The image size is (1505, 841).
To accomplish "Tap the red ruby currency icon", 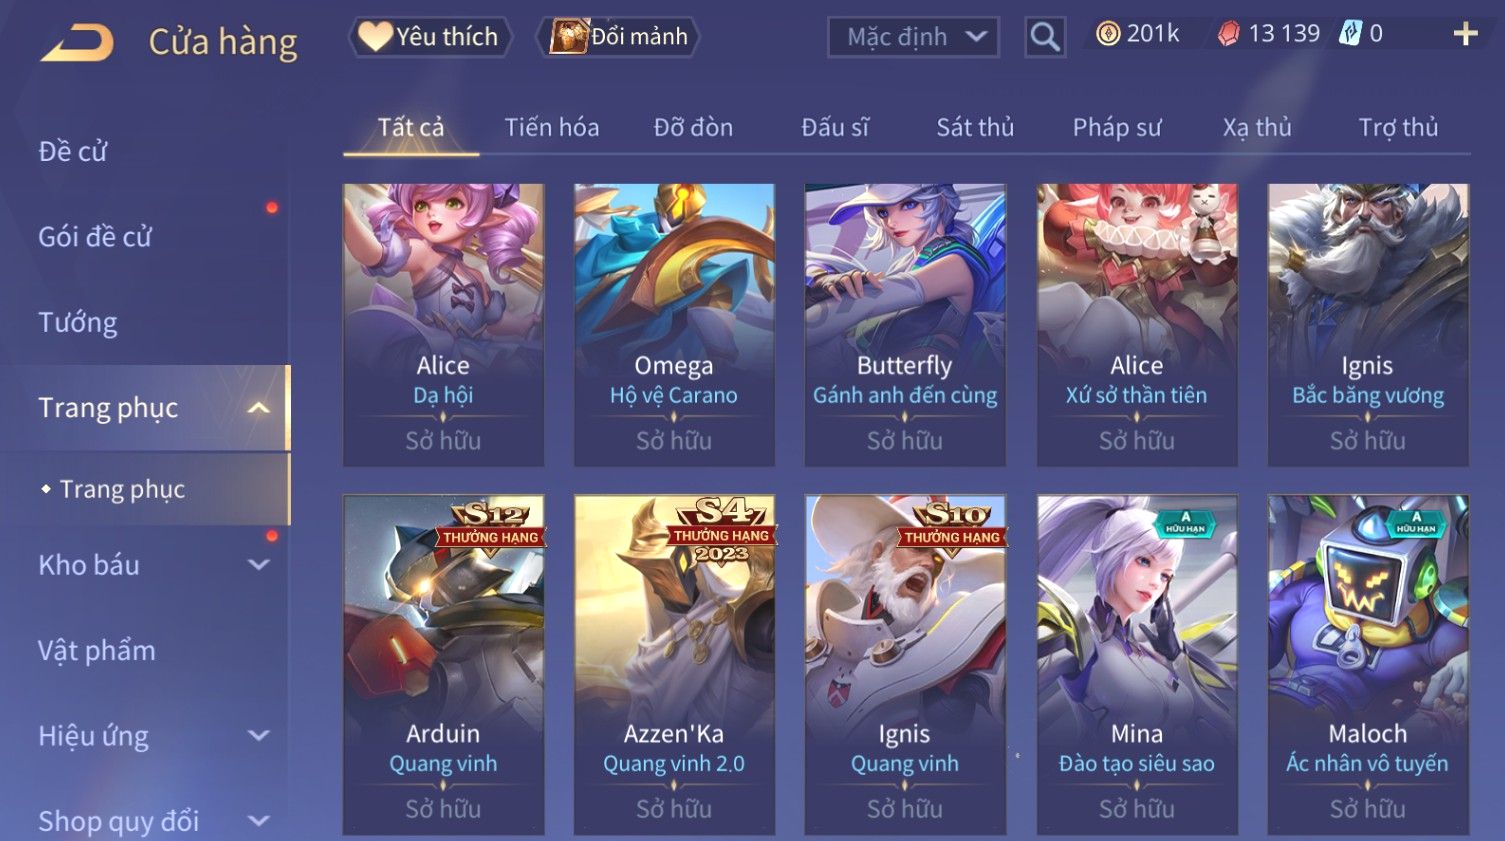I will pyautogui.click(x=1228, y=34).
